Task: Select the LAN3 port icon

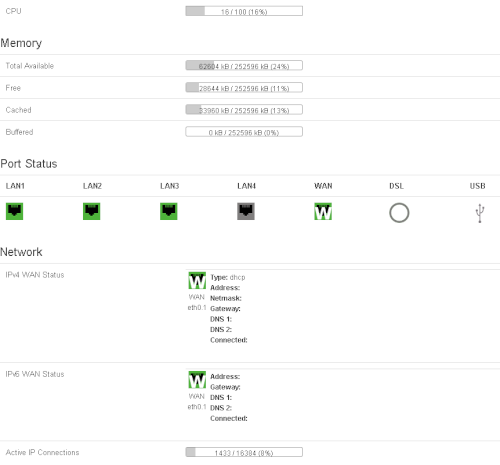Action: [x=169, y=211]
